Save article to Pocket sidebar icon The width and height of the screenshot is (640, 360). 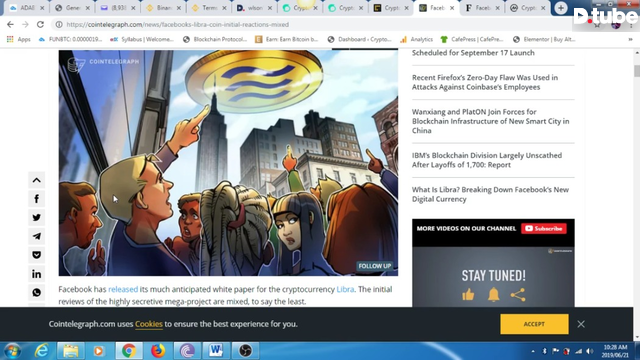coord(36,255)
